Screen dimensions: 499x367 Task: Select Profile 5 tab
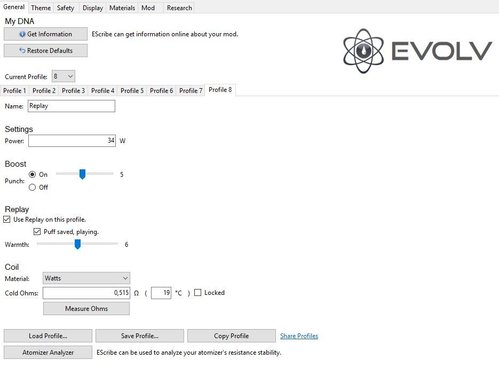pos(132,90)
